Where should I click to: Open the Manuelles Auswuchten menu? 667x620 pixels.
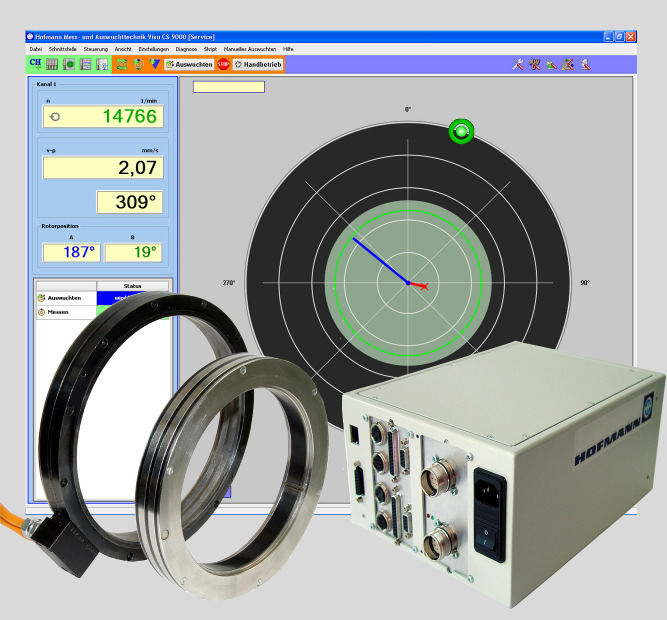pos(250,49)
